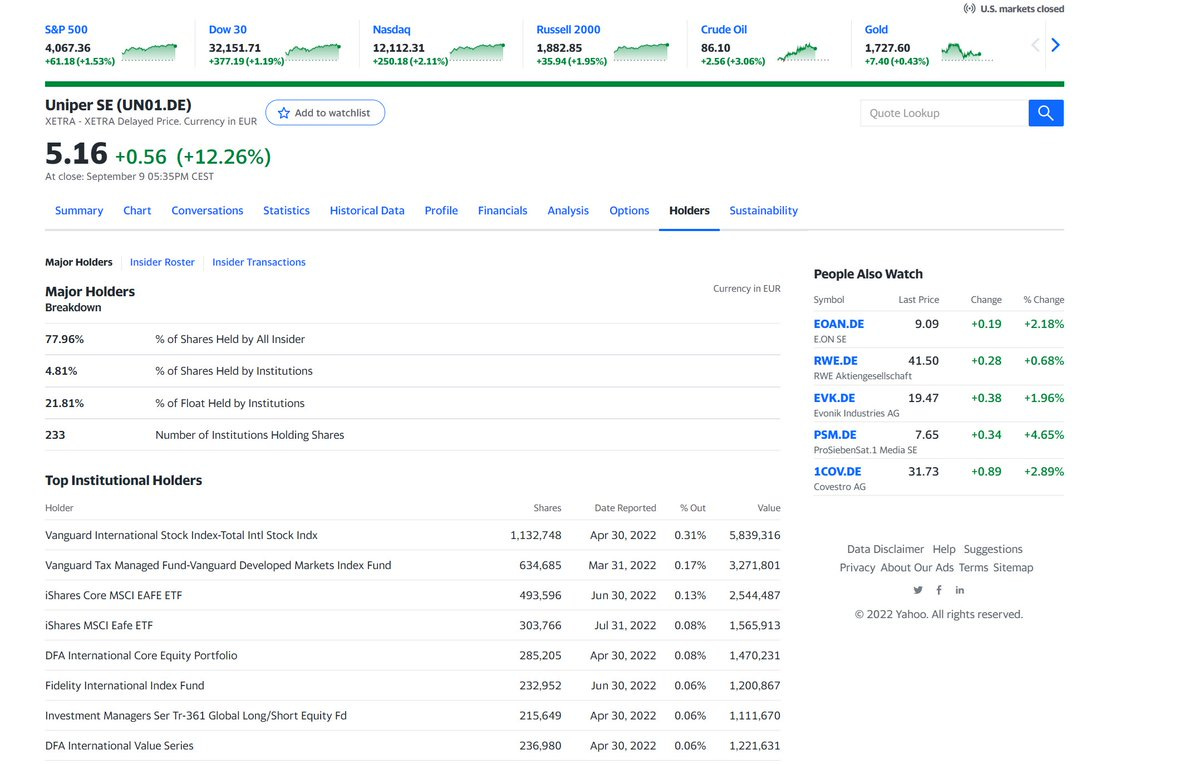
Task: Click the 5.16 Uniper share price
Action: coord(76,154)
